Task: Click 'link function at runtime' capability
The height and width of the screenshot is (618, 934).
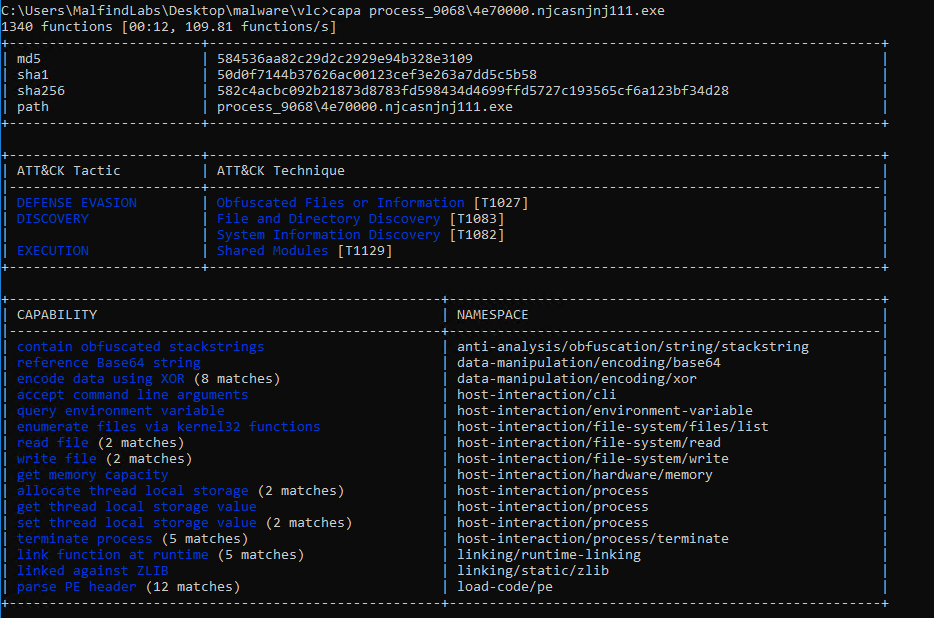Action: [x=112, y=555]
